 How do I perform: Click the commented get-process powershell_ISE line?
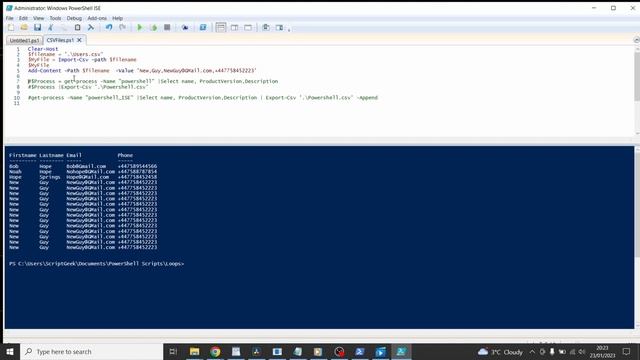tap(203, 98)
